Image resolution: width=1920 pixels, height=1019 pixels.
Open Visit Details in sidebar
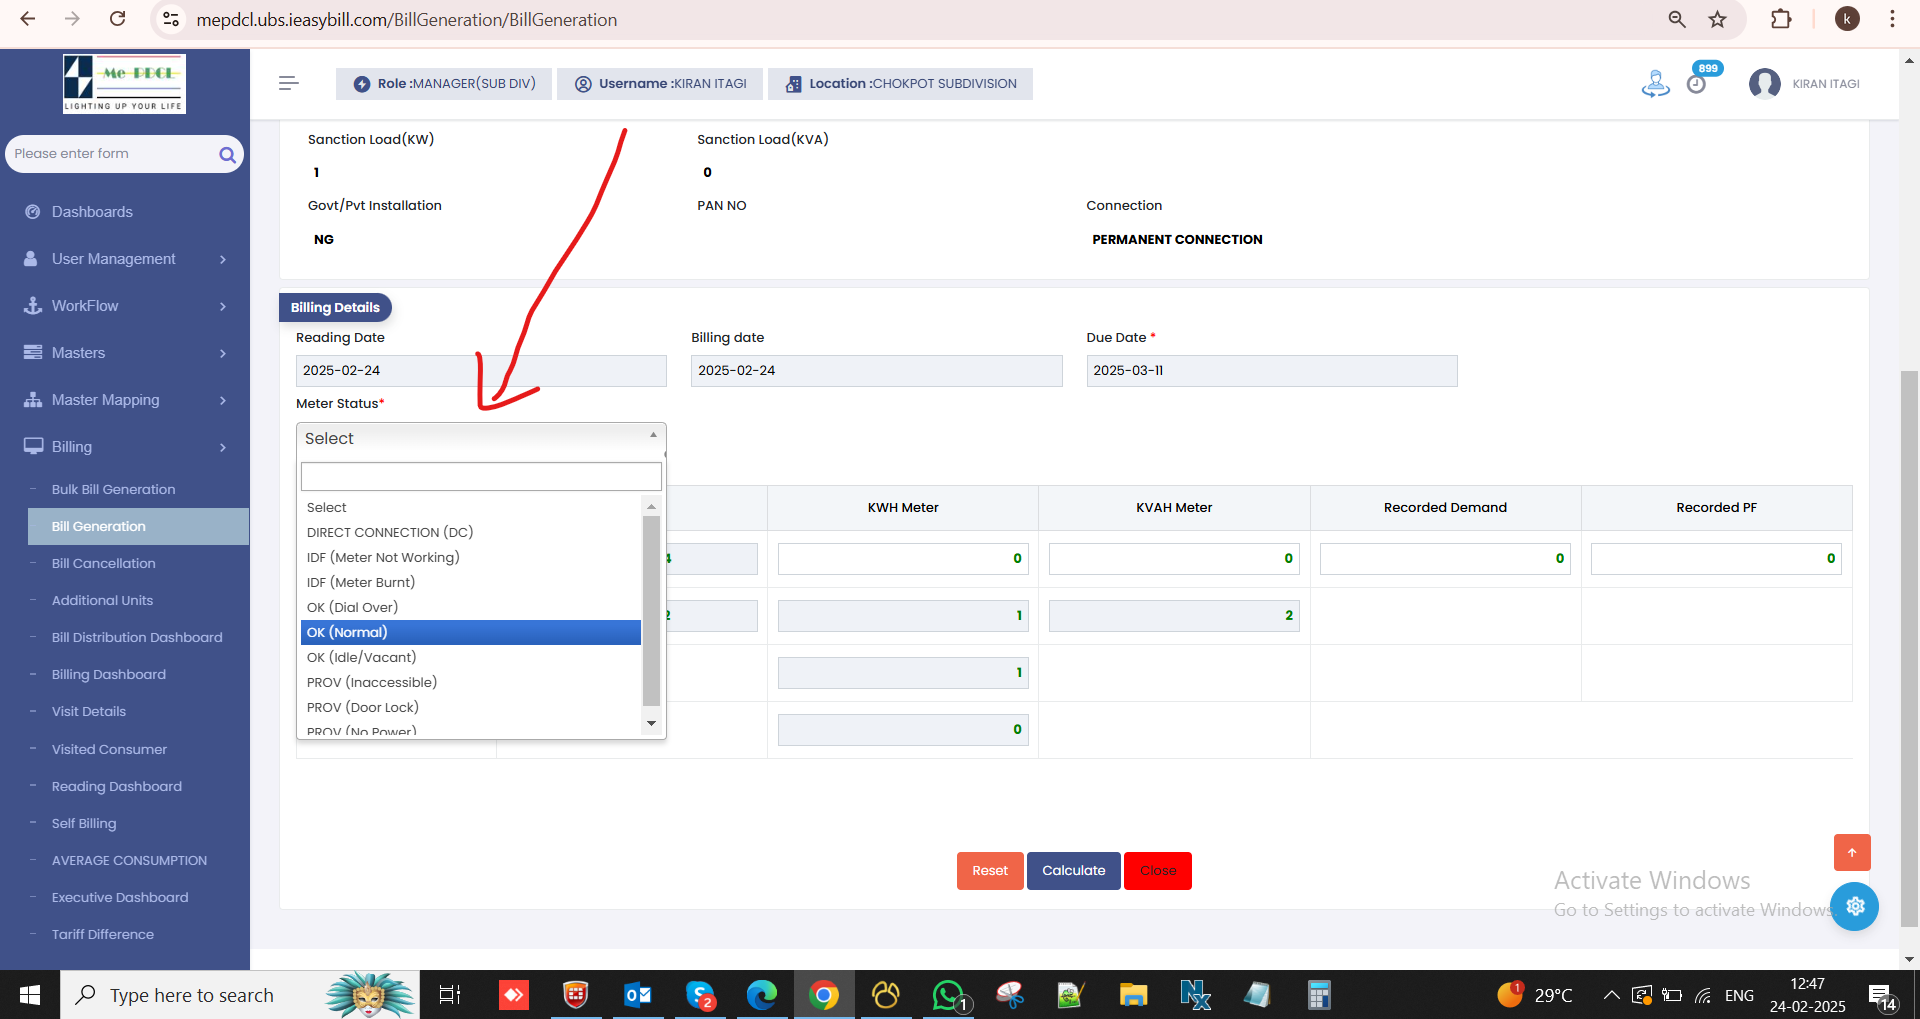[89, 711]
